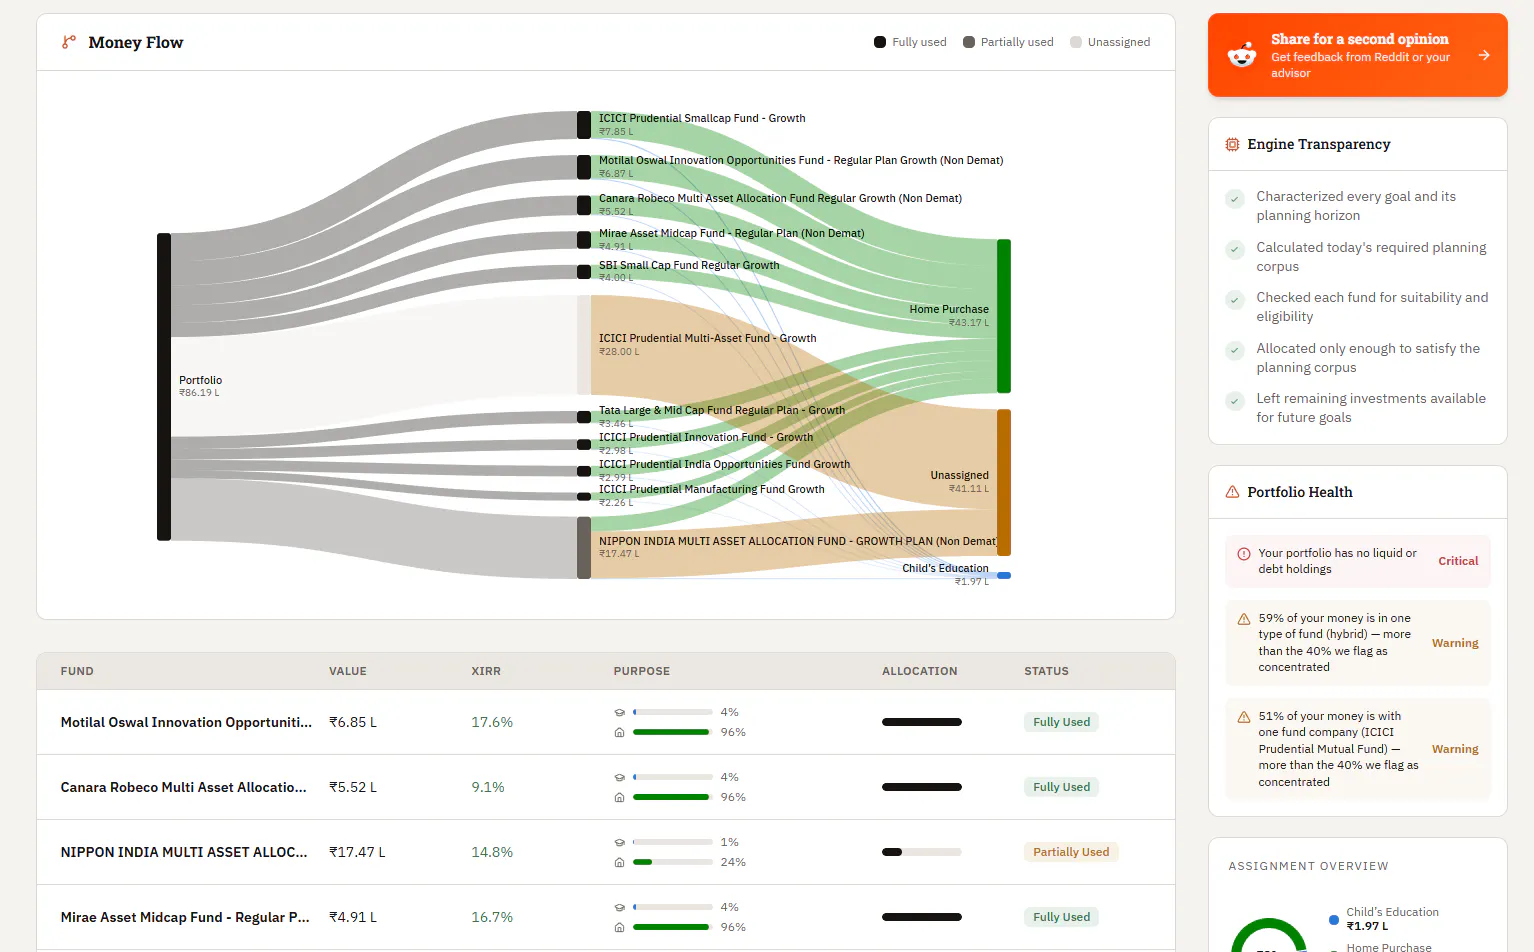Click the blue Child's Education node
1534x952 pixels.
click(x=1004, y=576)
